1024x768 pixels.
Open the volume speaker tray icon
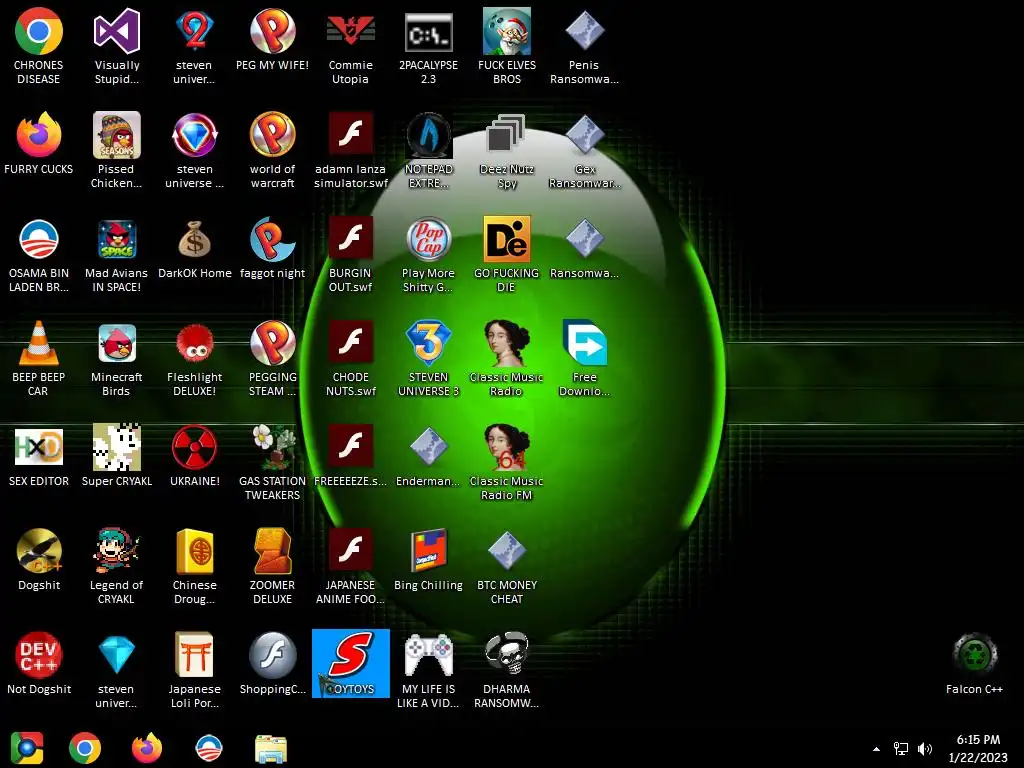point(925,749)
